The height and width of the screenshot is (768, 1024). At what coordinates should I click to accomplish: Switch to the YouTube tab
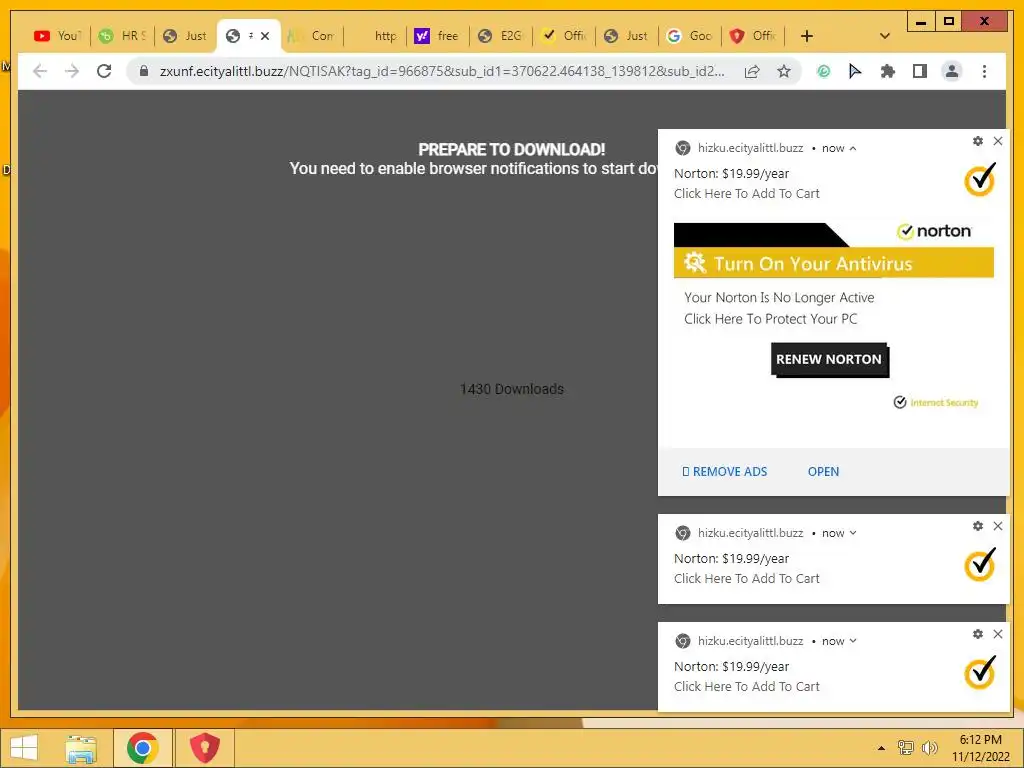click(x=56, y=36)
